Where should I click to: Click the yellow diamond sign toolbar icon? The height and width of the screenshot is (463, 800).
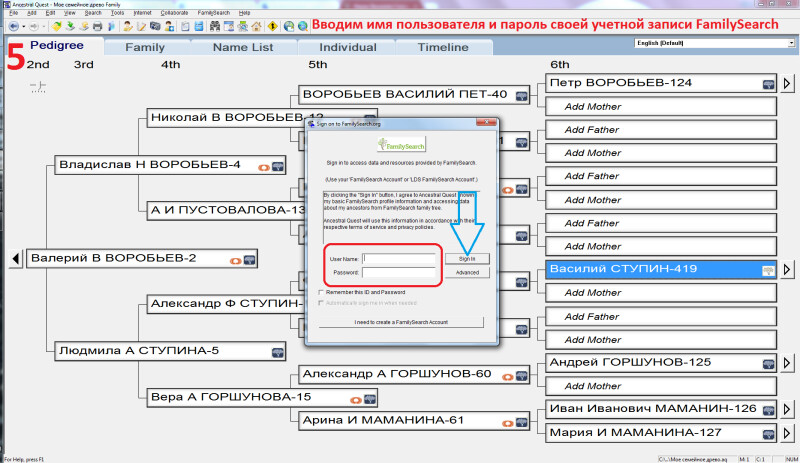(272, 26)
